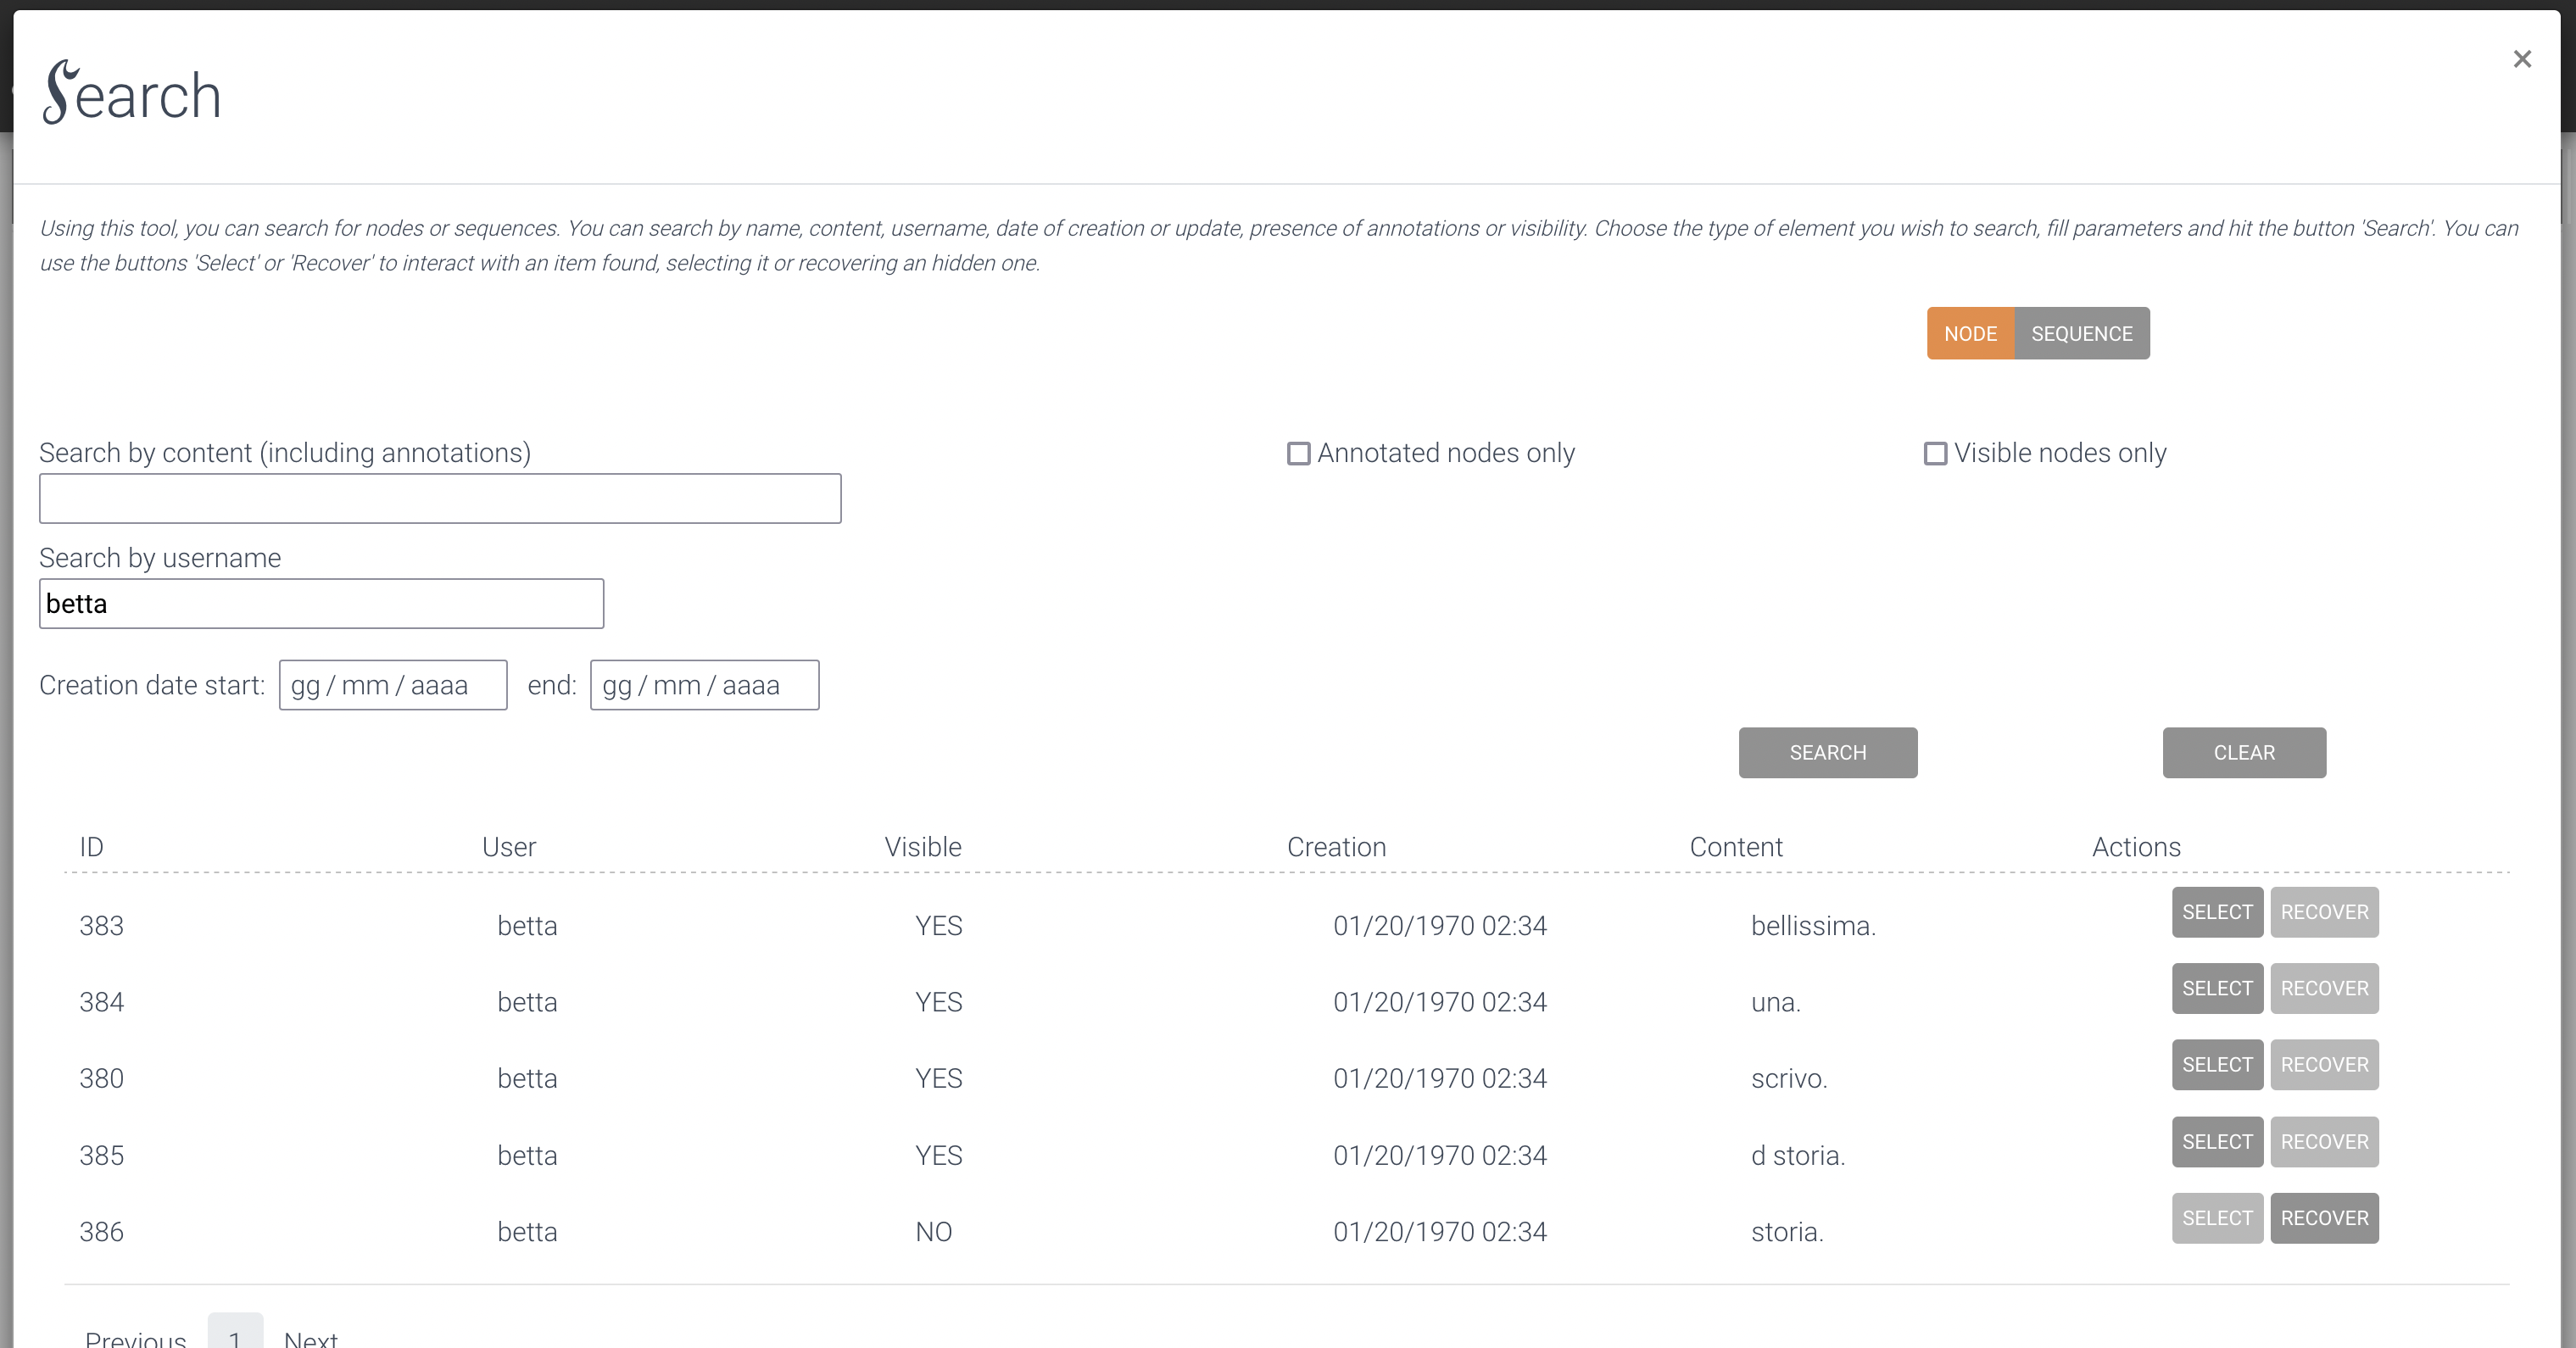Click the Visible column header
The width and height of the screenshot is (2576, 1348).
[922, 847]
